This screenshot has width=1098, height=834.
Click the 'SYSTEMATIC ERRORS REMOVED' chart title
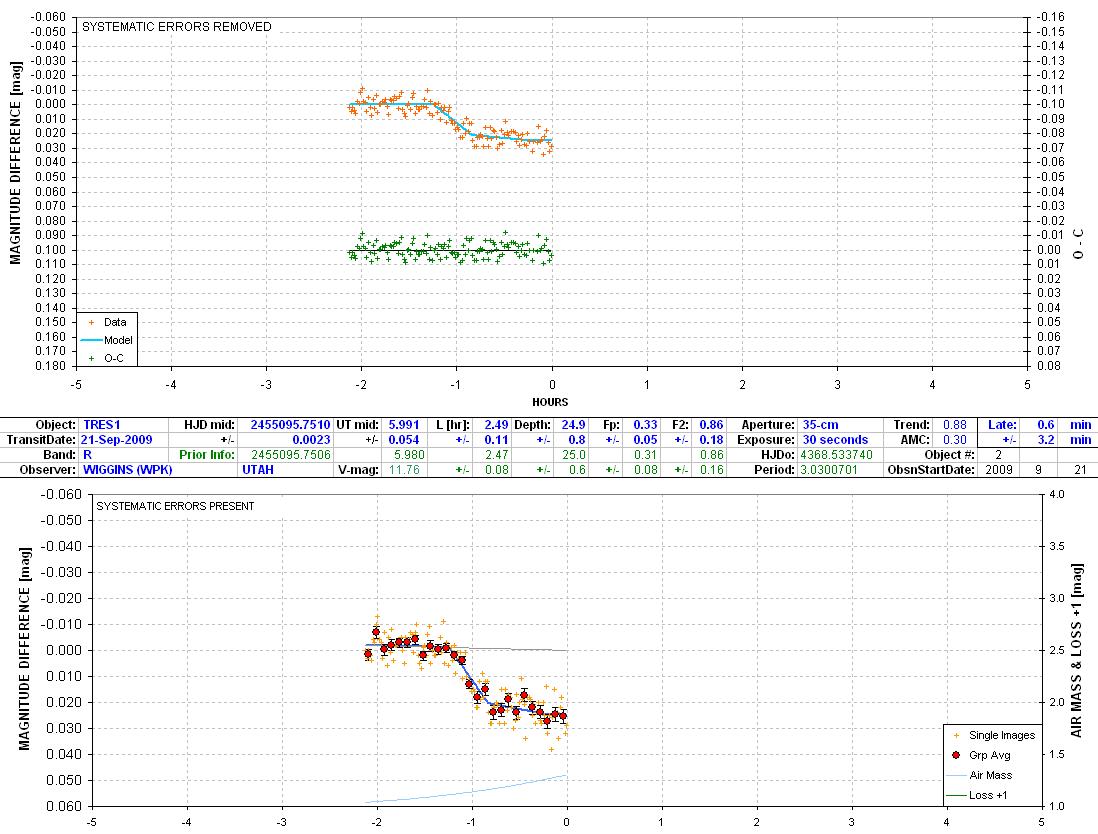[x=176, y=27]
